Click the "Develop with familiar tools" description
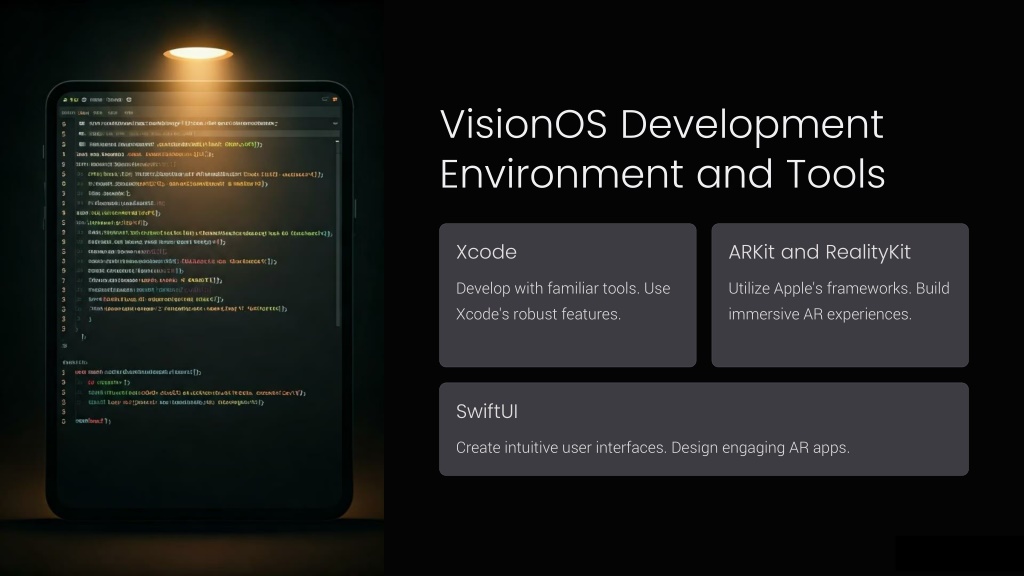1024x576 pixels. pyautogui.click(x=563, y=301)
